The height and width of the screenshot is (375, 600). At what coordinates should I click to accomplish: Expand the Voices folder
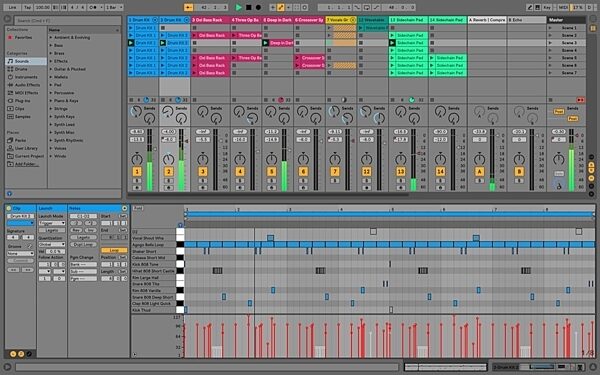click(x=51, y=148)
